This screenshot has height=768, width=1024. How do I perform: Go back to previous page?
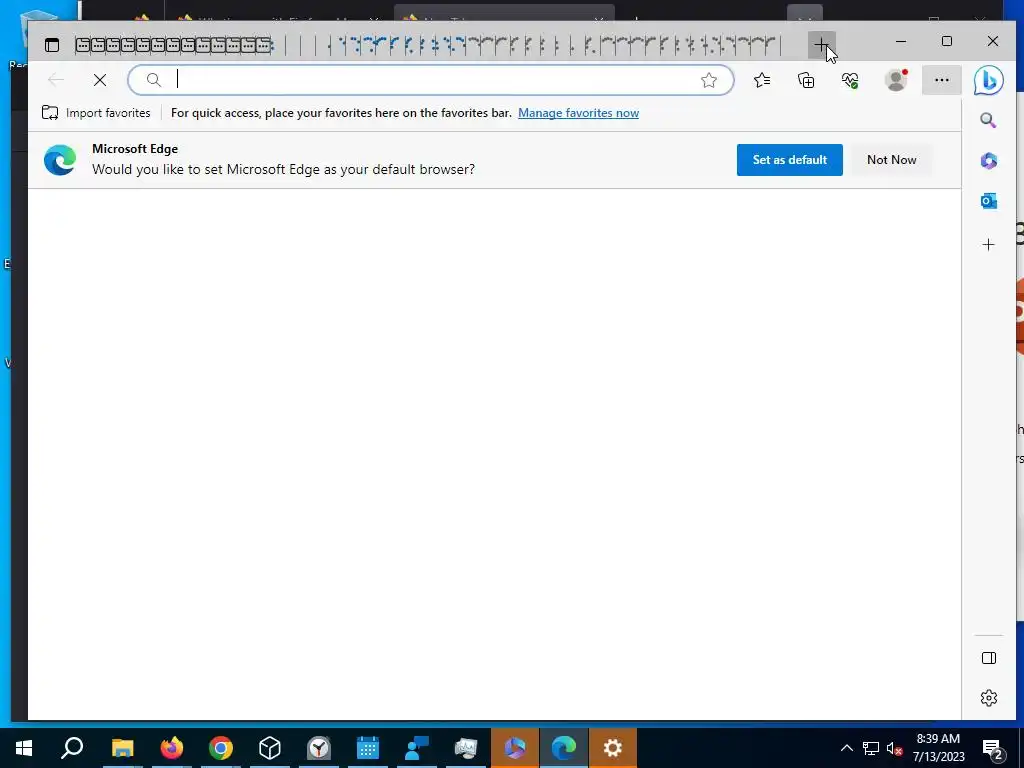56,80
